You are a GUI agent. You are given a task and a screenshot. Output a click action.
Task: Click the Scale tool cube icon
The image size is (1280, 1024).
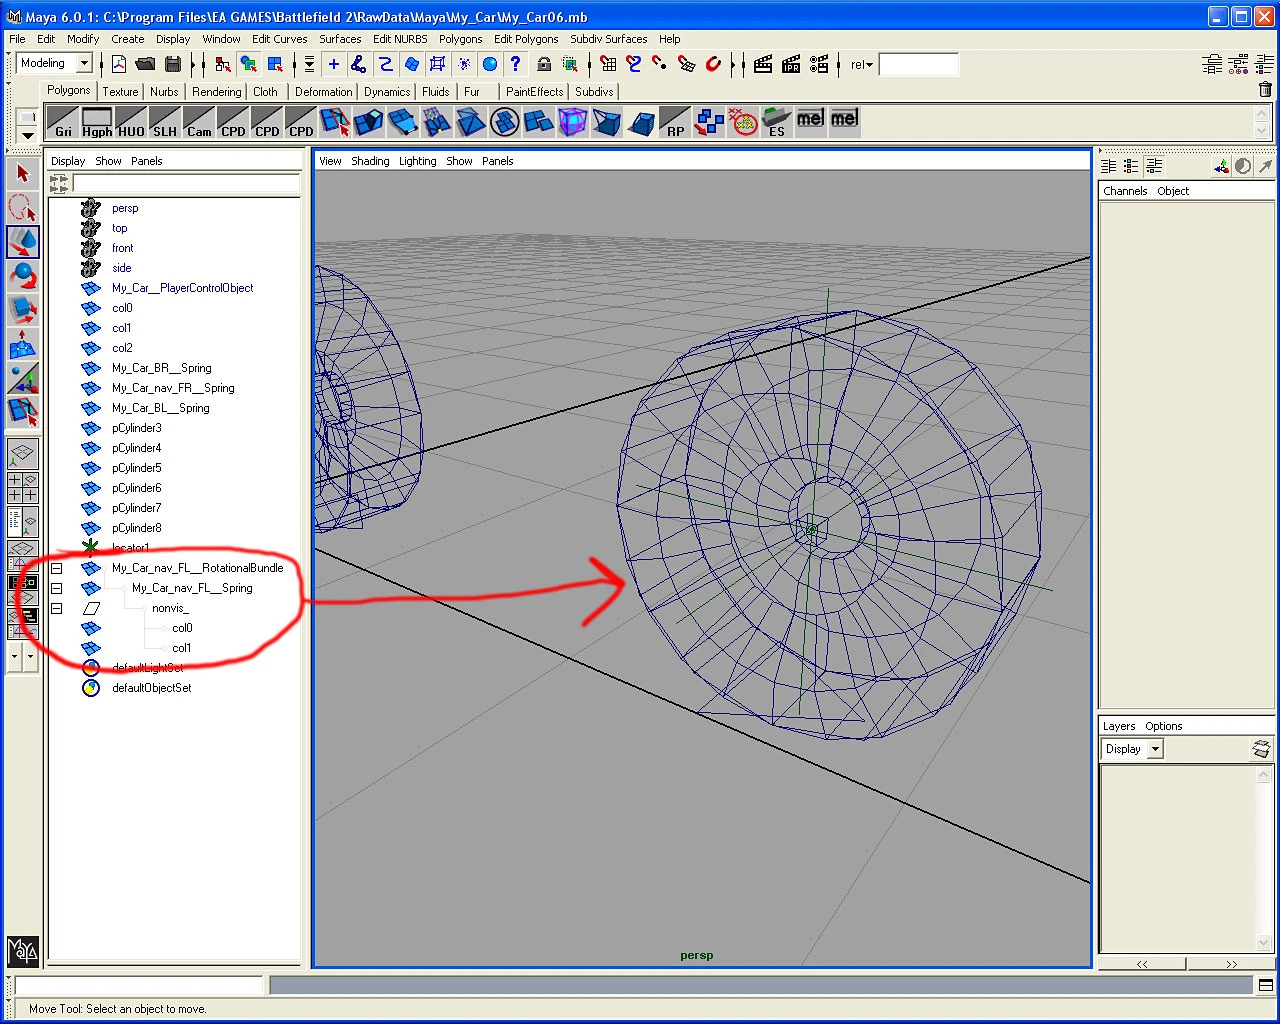[23, 310]
